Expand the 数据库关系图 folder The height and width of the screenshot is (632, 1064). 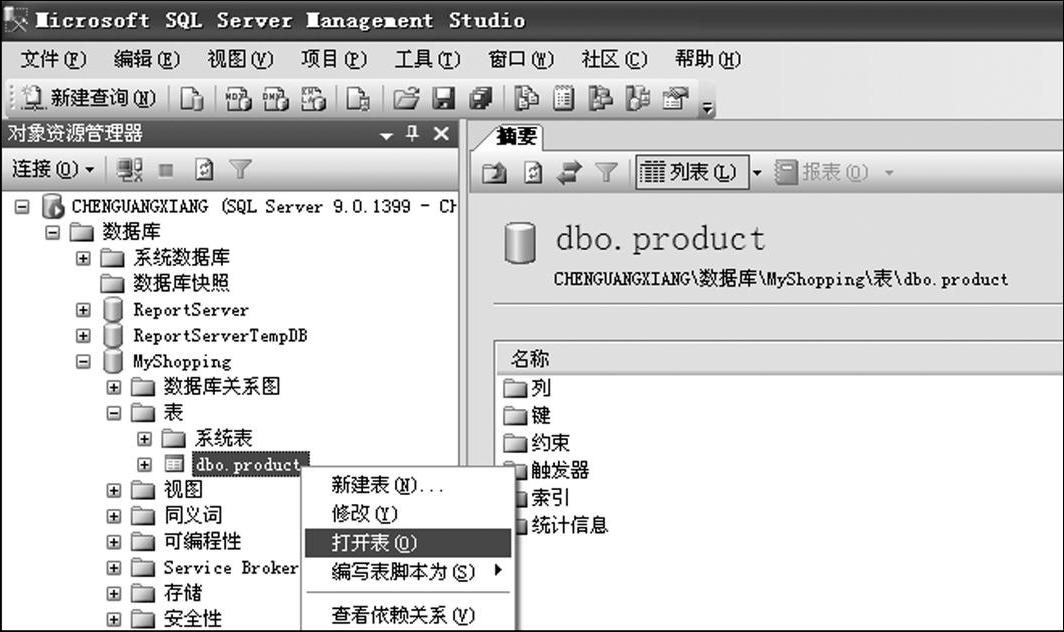114,388
